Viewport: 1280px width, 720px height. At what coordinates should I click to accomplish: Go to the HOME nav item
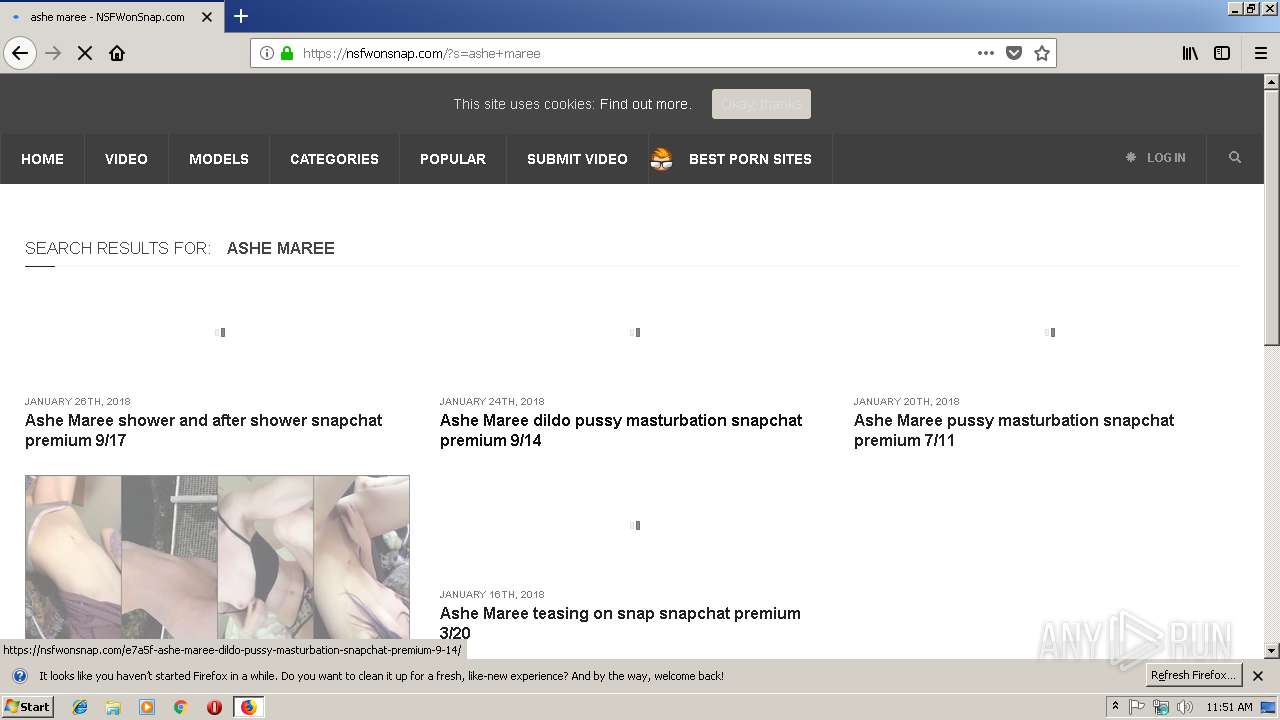pos(42,159)
